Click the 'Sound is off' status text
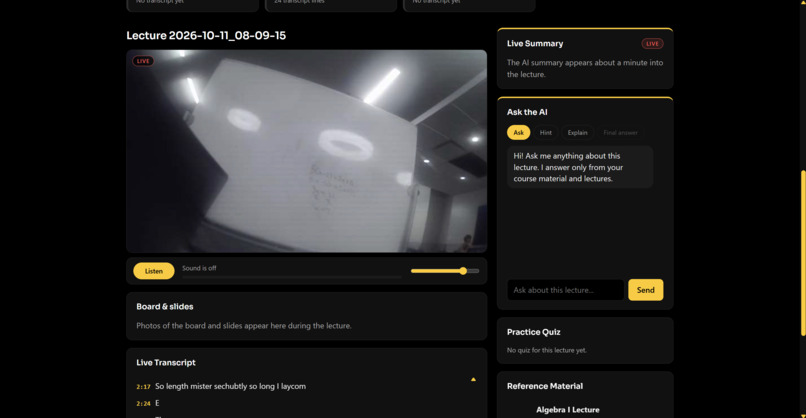Image resolution: width=806 pixels, height=418 pixels. 199,268
